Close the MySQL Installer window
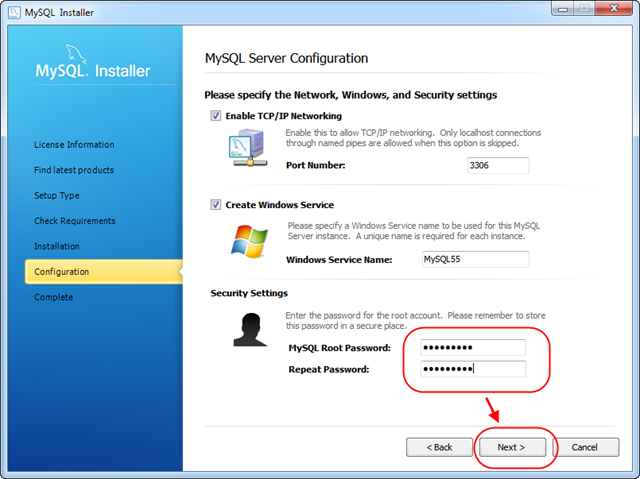Viewport: 640px width, 479px height. tap(614, 8)
